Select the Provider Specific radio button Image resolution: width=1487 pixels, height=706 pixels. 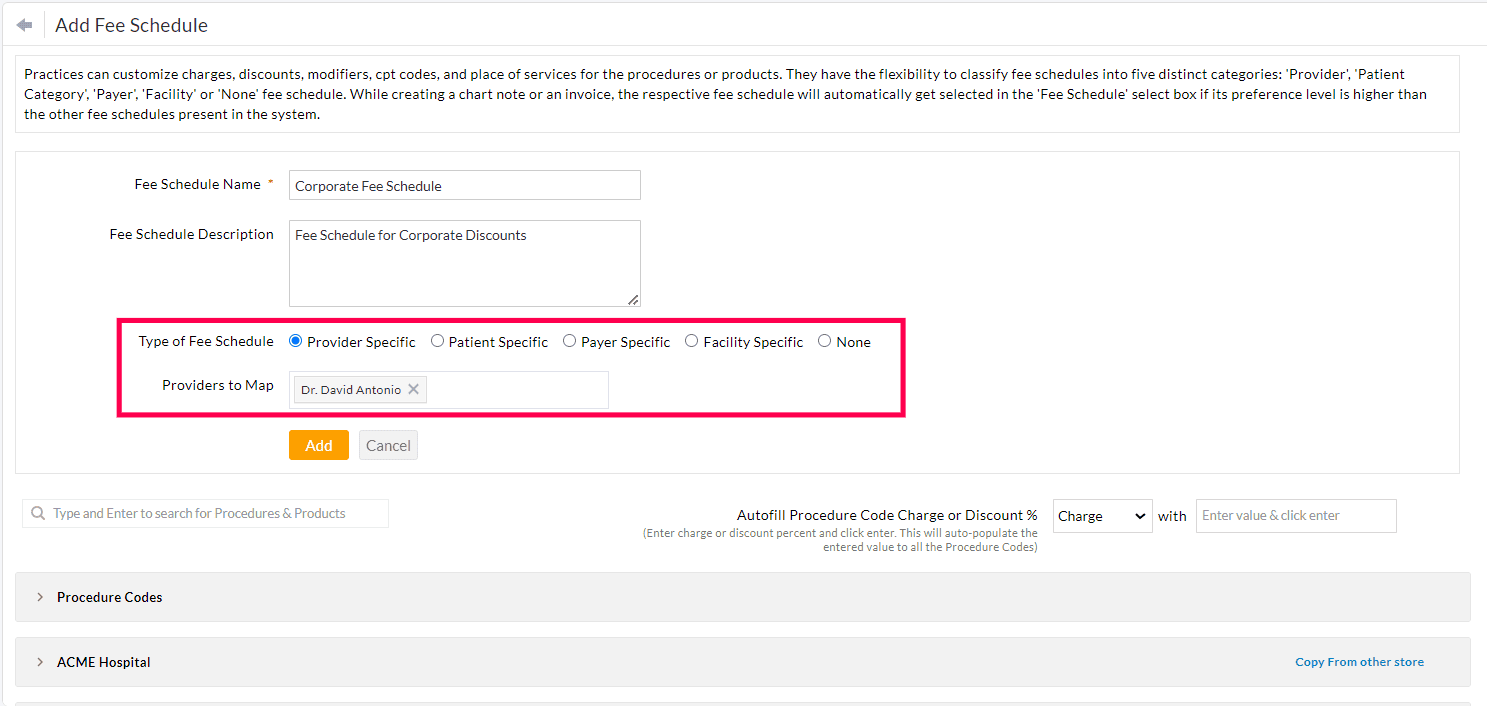[294, 340]
